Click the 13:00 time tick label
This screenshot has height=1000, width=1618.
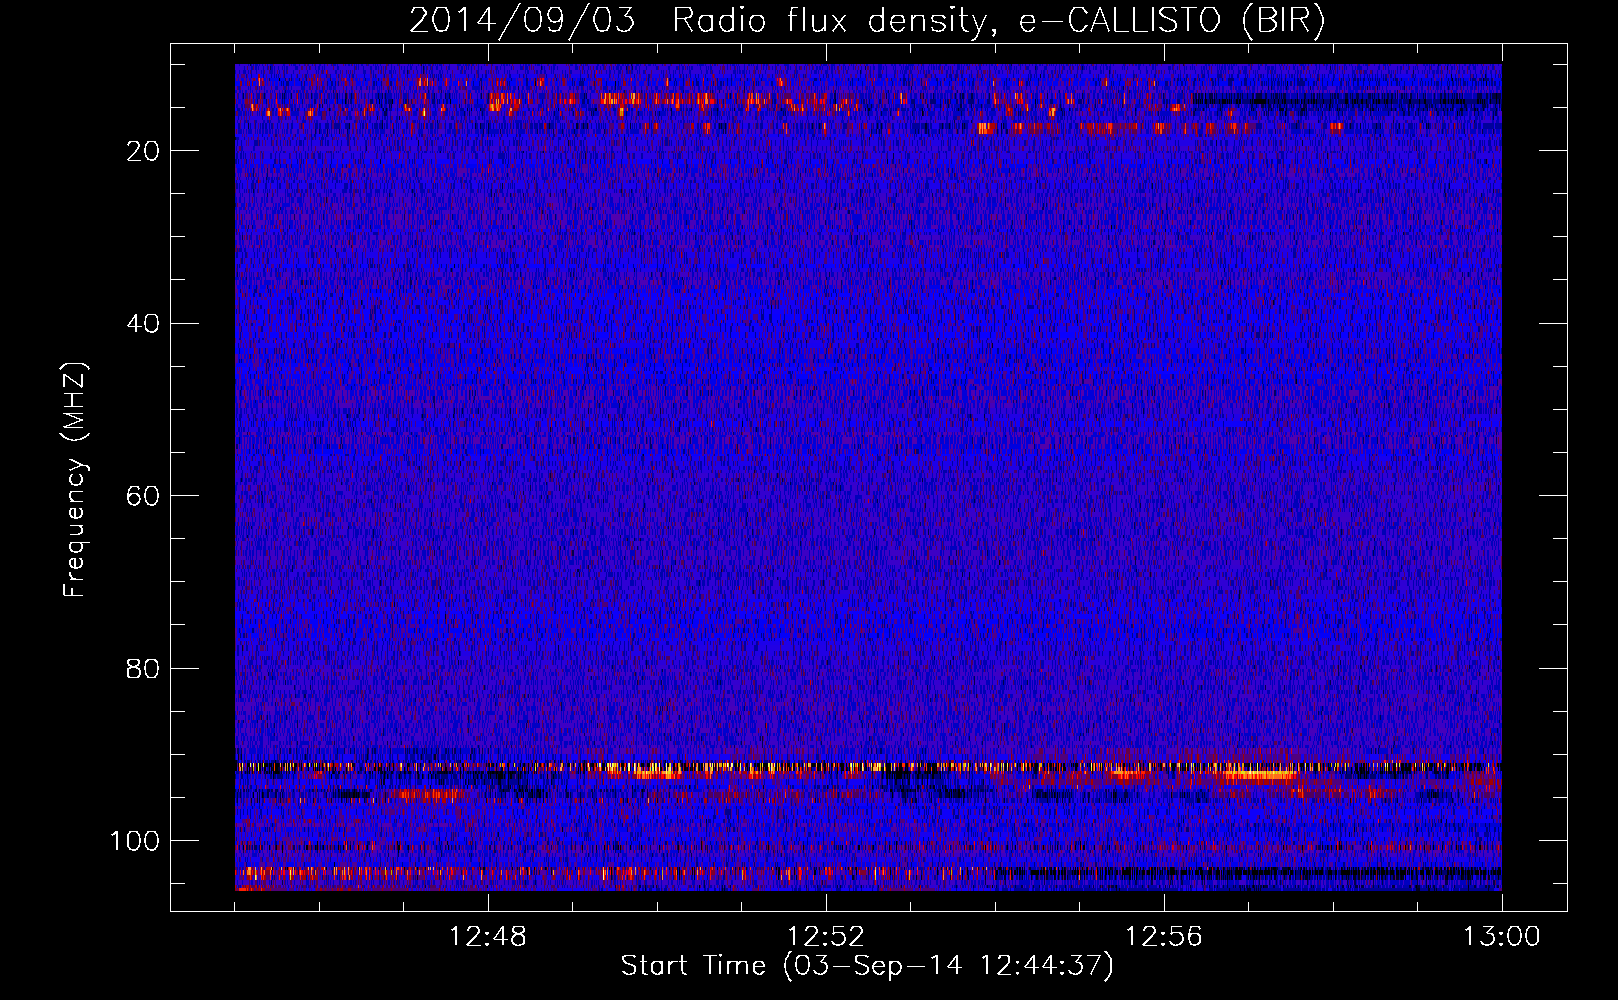coord(1502,937)
